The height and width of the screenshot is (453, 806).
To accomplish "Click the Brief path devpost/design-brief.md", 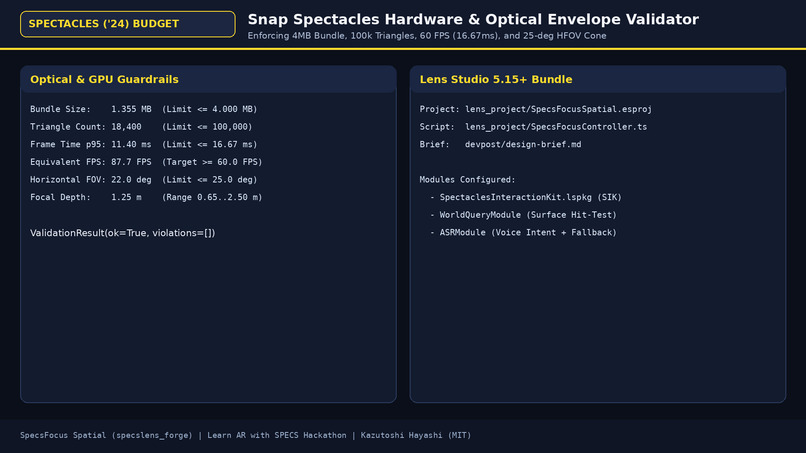I will [x=523, y=144].
